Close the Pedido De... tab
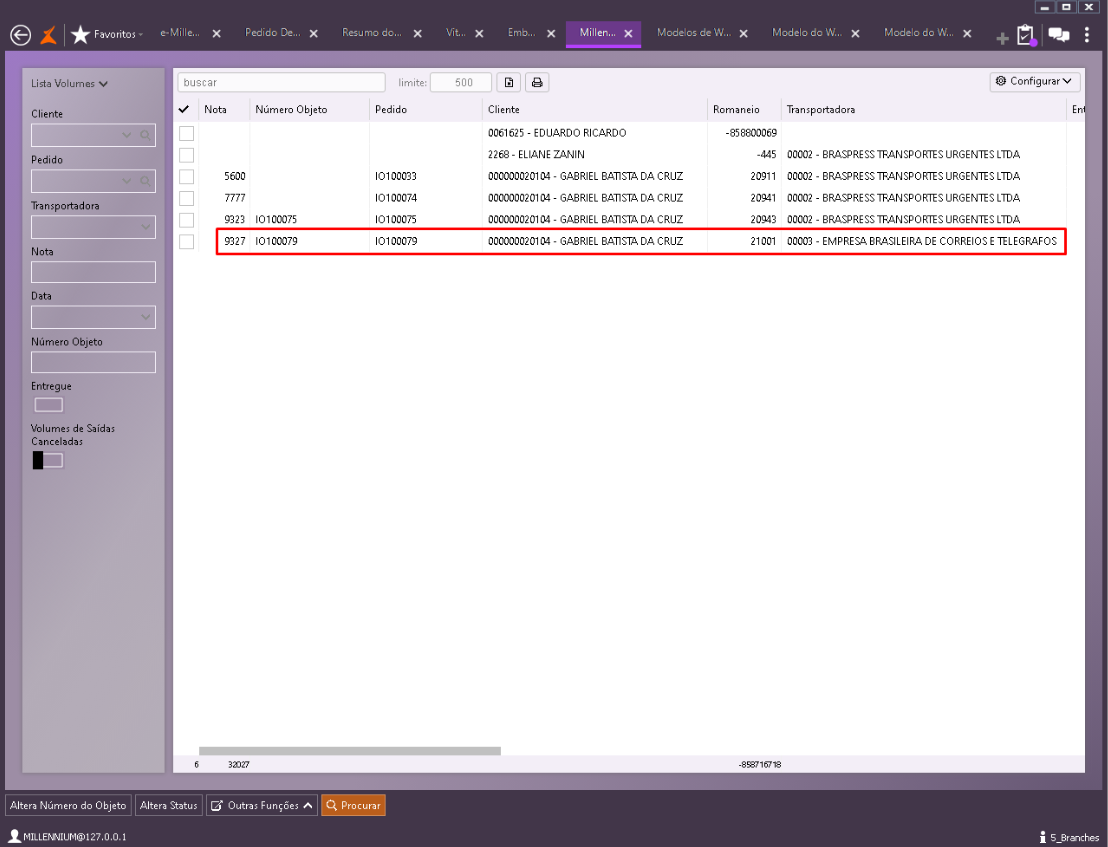1108x847 pixels. click(314, 33)
